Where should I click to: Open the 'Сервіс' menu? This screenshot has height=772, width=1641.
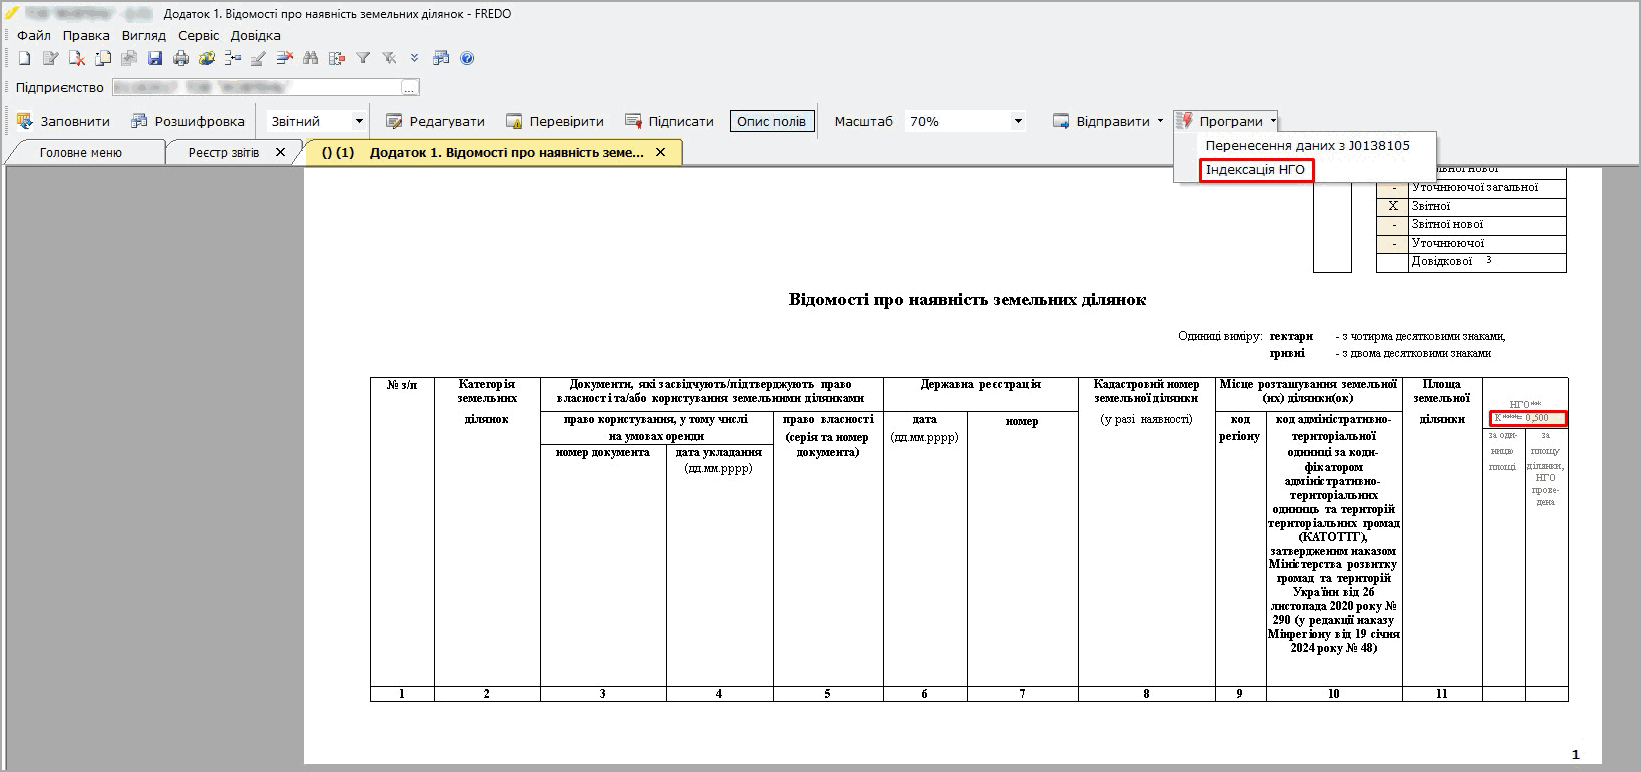click(x=198, y=35)
